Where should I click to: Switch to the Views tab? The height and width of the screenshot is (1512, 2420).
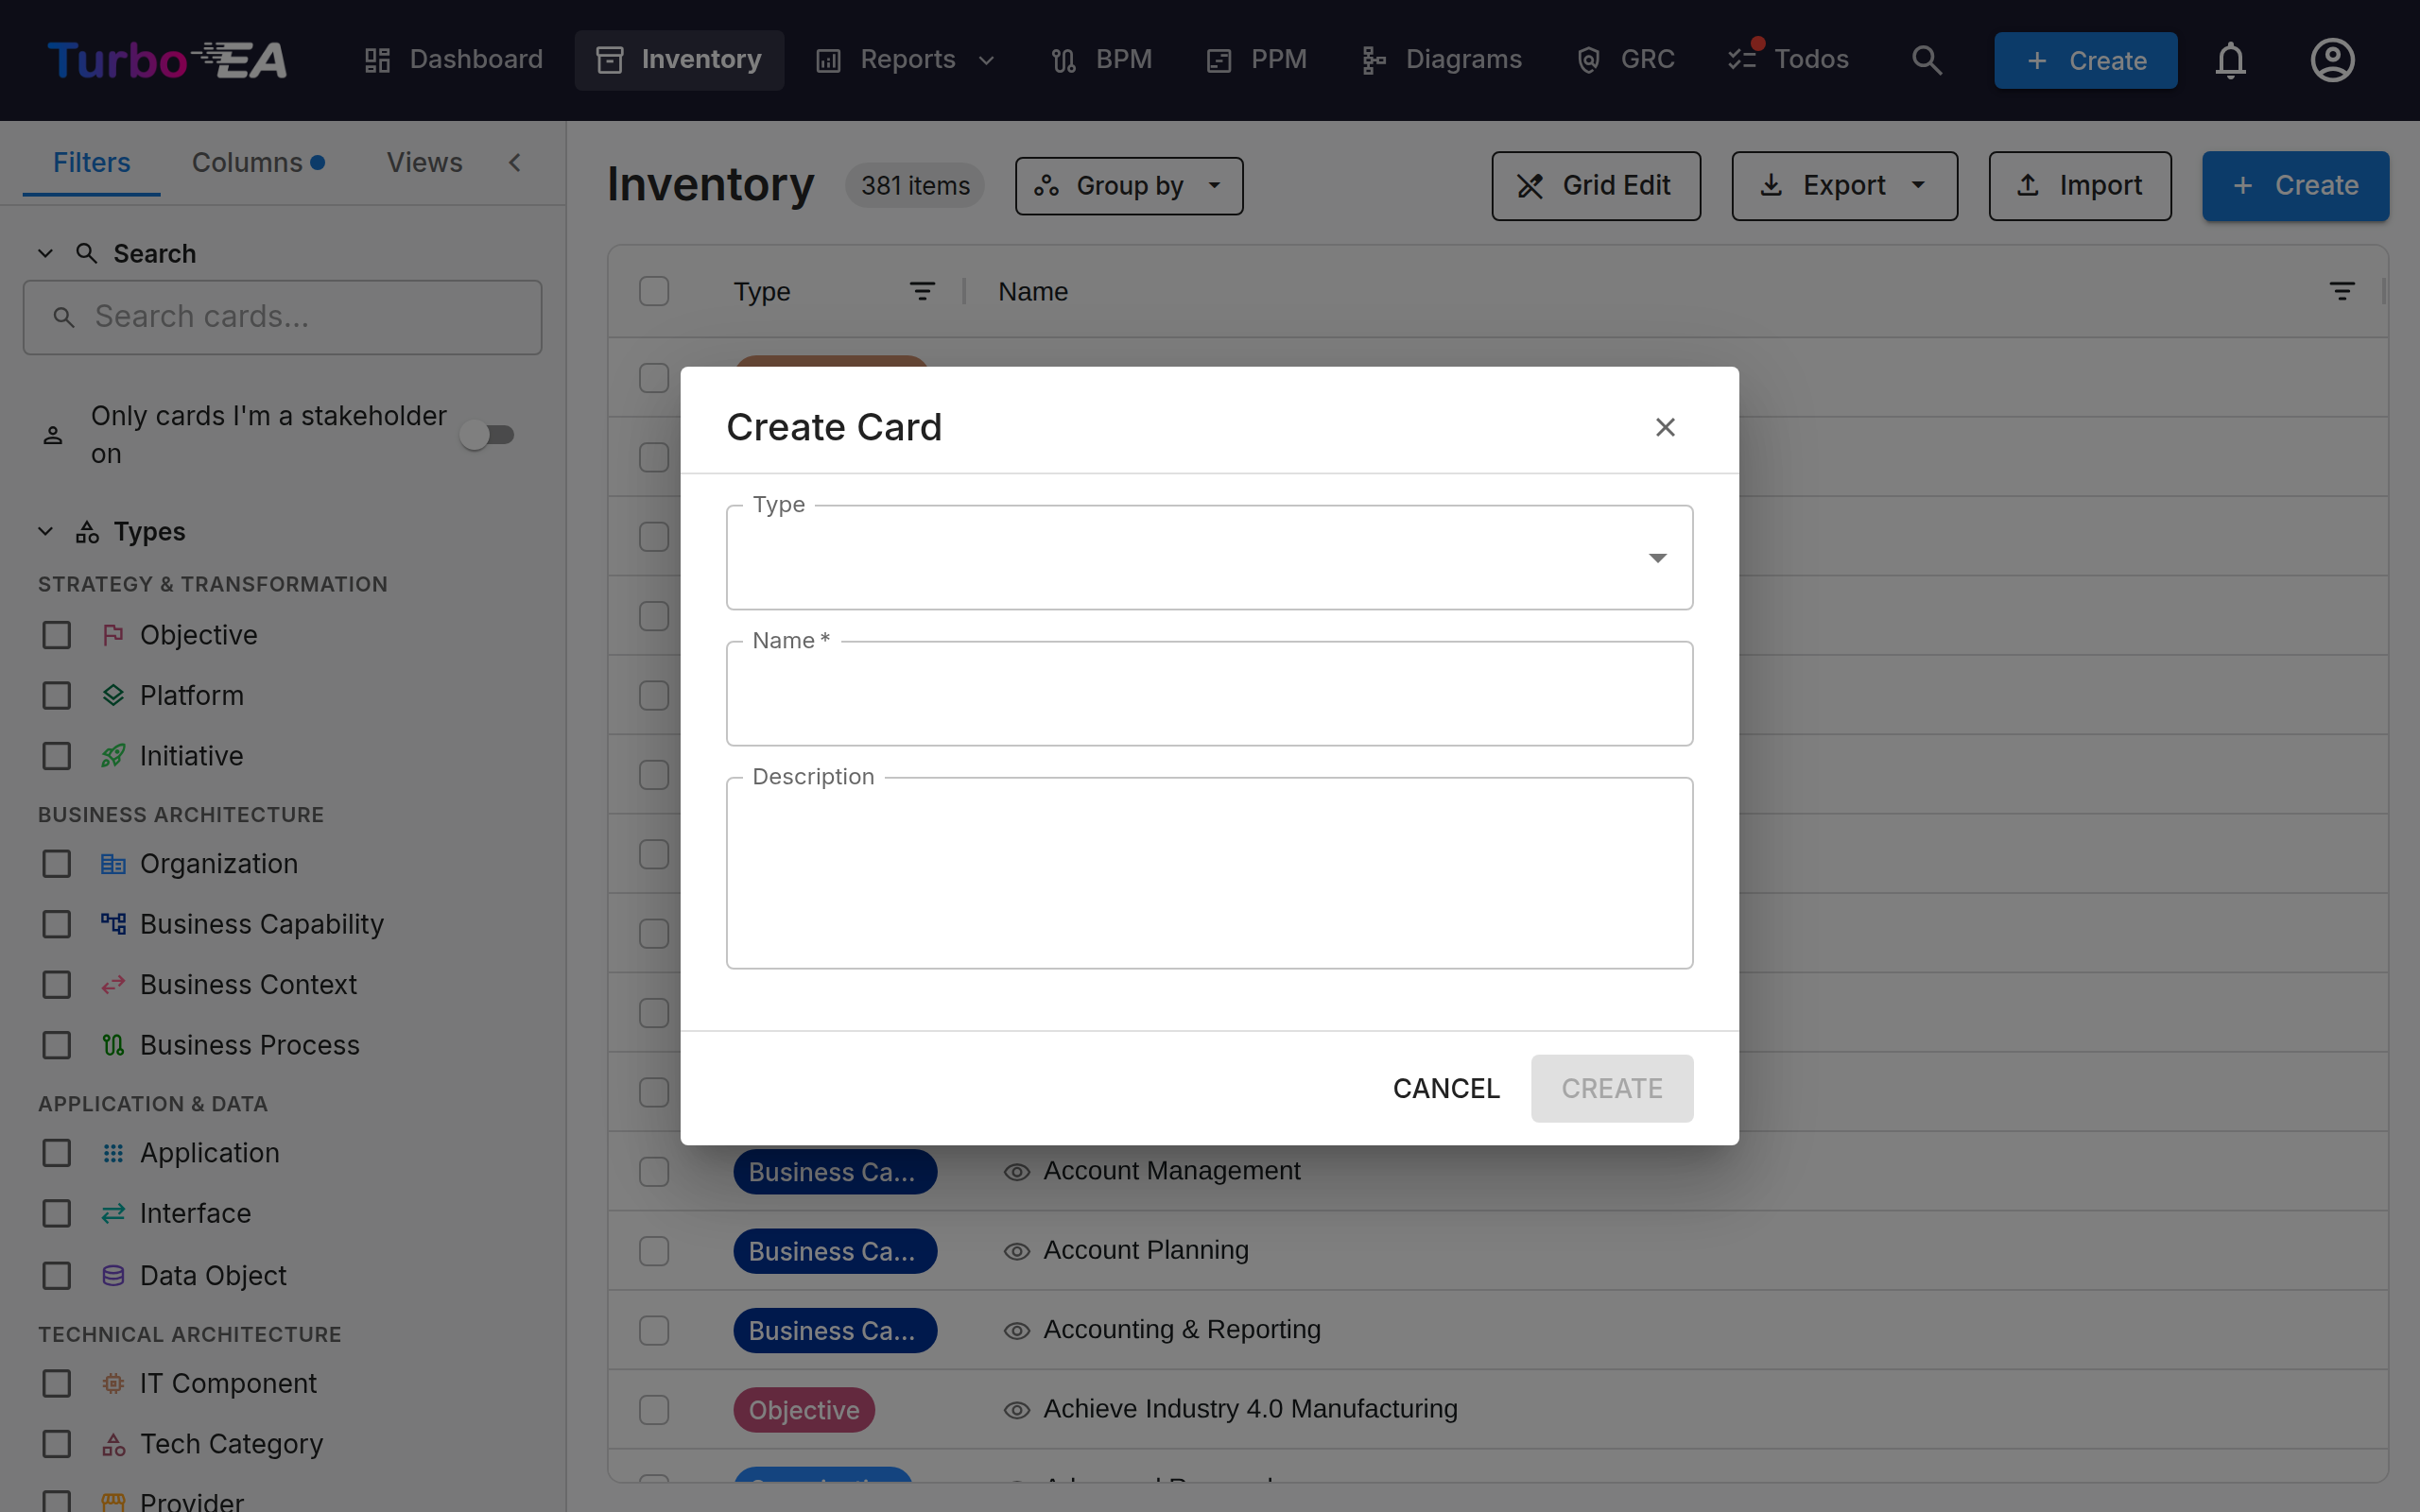click(x=424, y=163)
